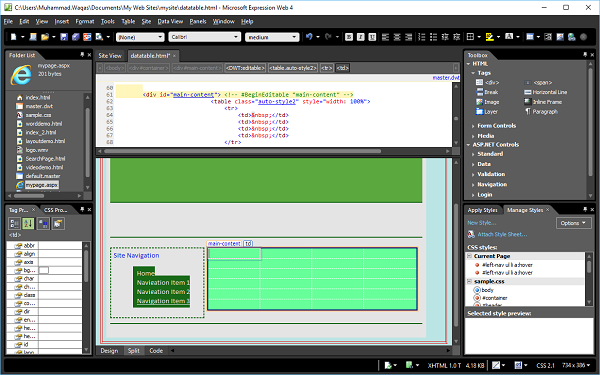Insert Image tag from Toolbox

487,102
